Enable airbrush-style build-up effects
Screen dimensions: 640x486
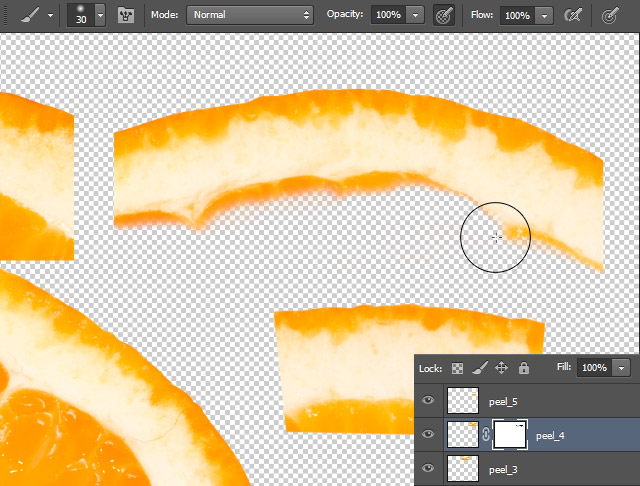pos(573,16)
